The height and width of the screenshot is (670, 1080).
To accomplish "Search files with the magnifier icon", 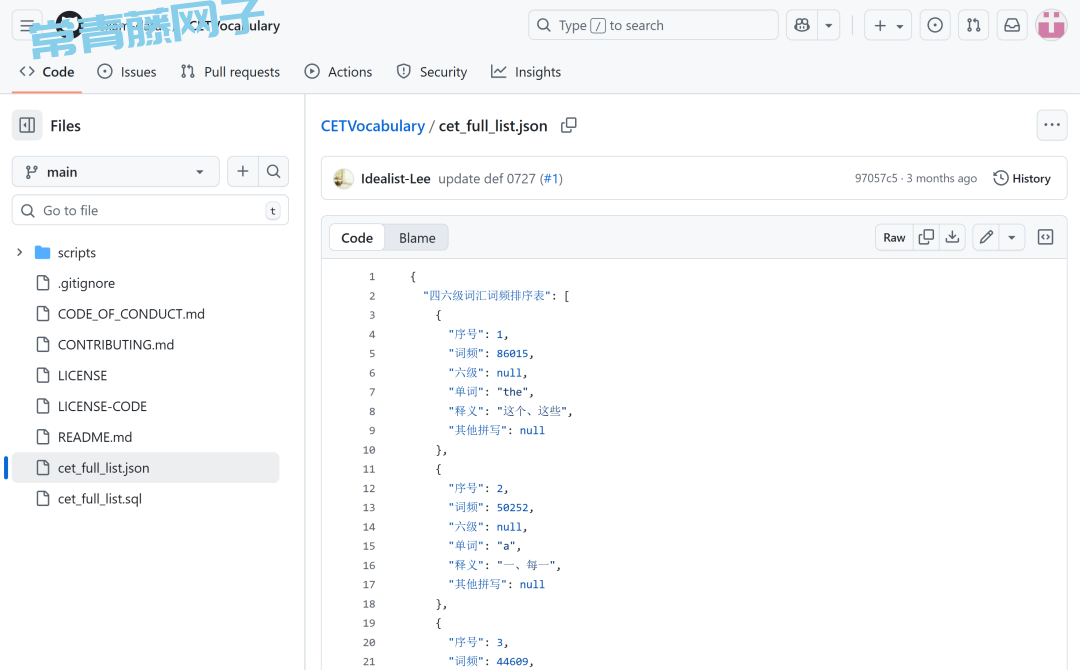I will tap(273, 172).
